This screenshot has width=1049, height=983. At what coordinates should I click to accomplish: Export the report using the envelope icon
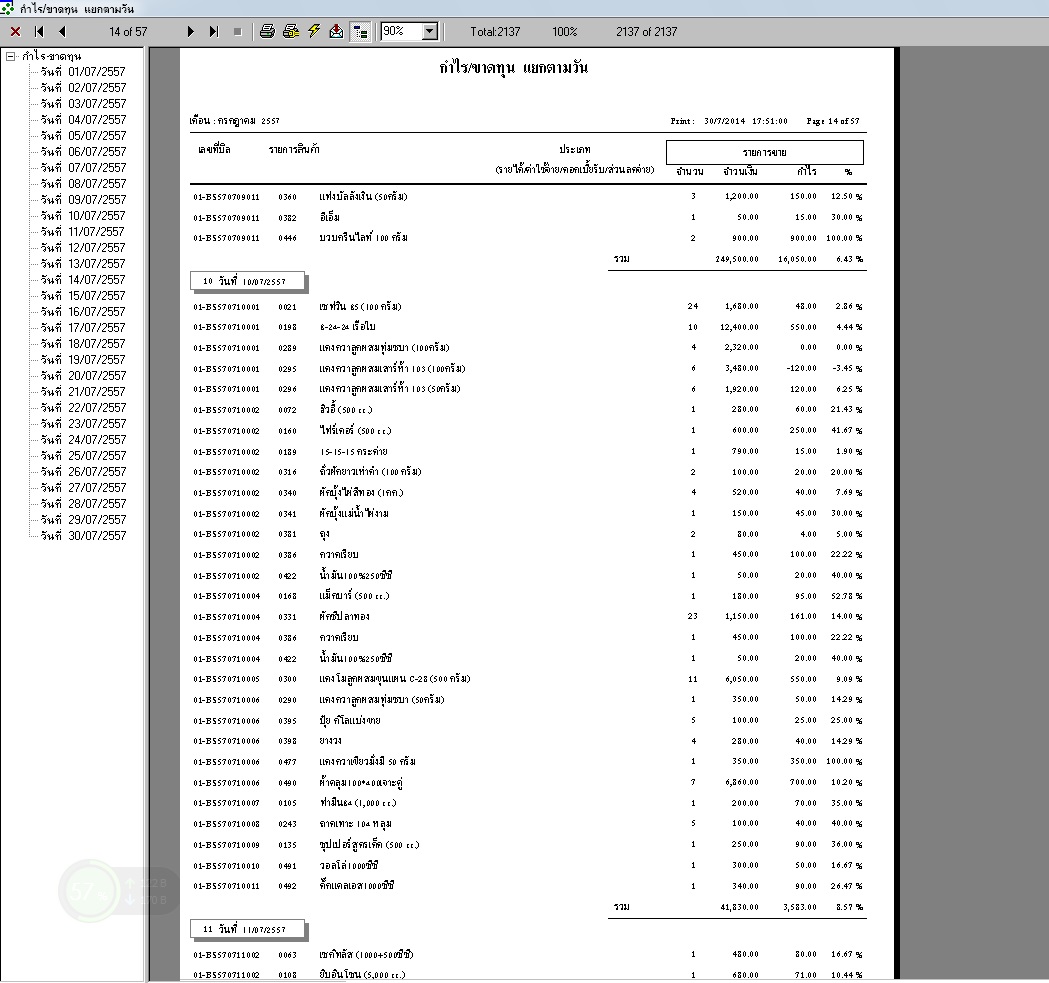(x=337, y=31)
